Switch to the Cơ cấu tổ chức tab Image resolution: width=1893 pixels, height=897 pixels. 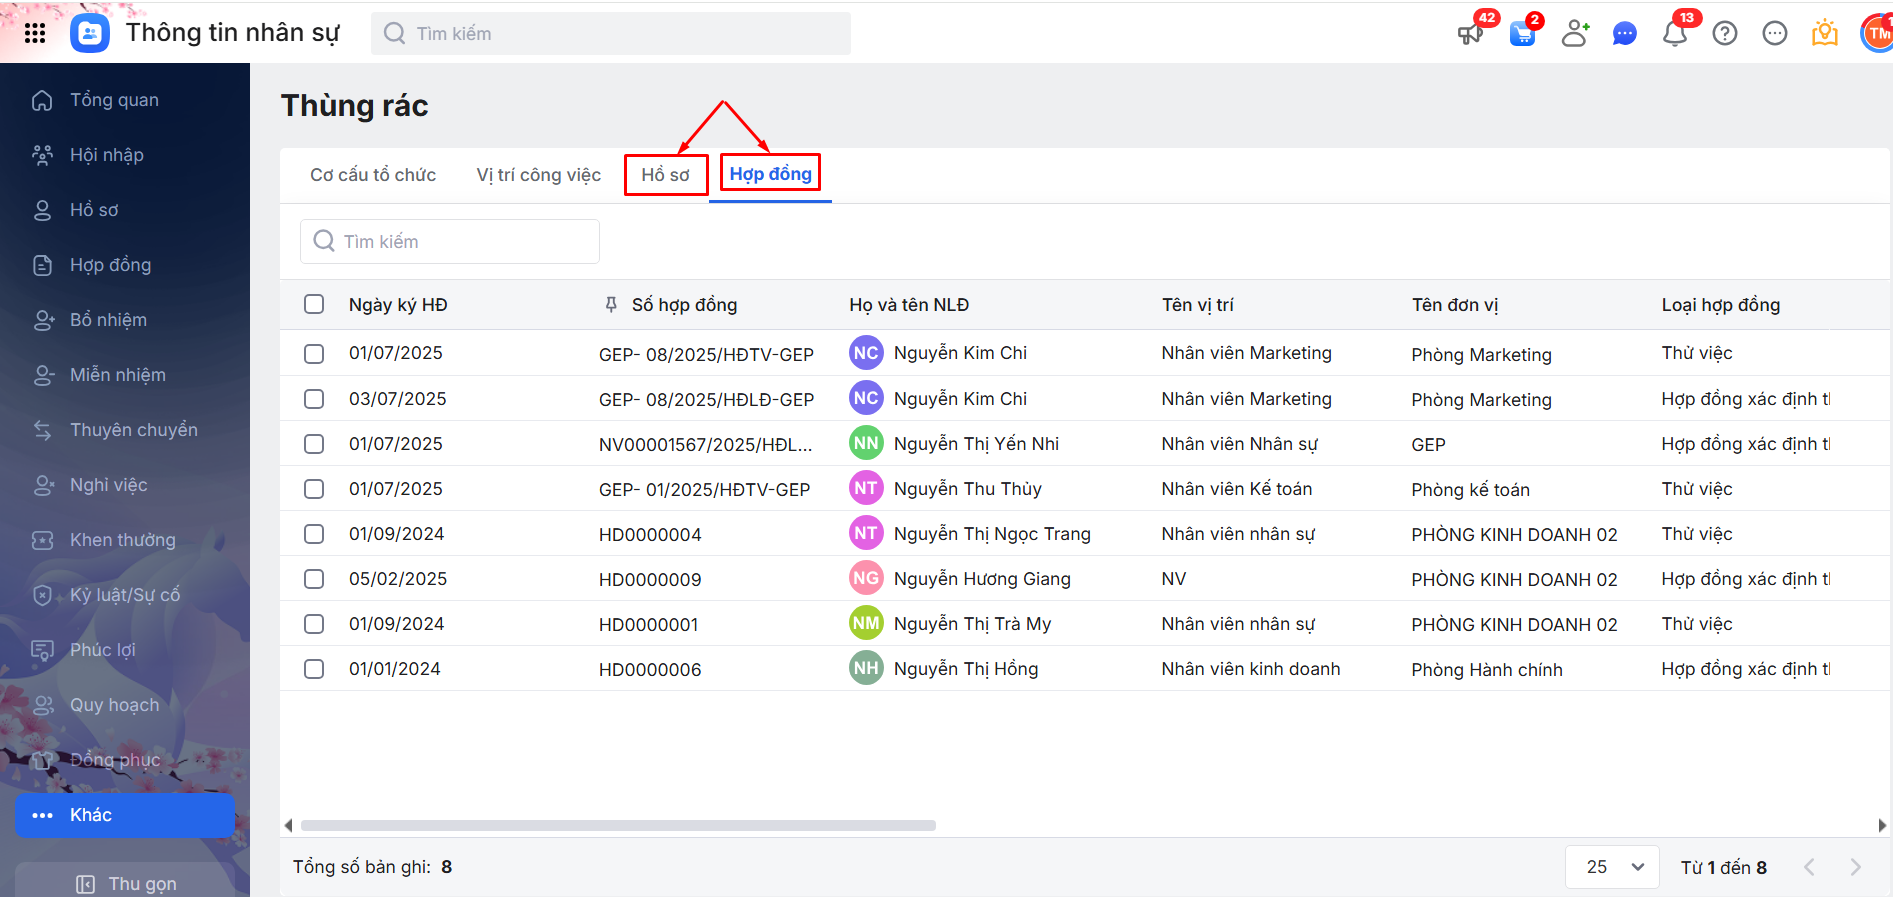tap(373, 175)
